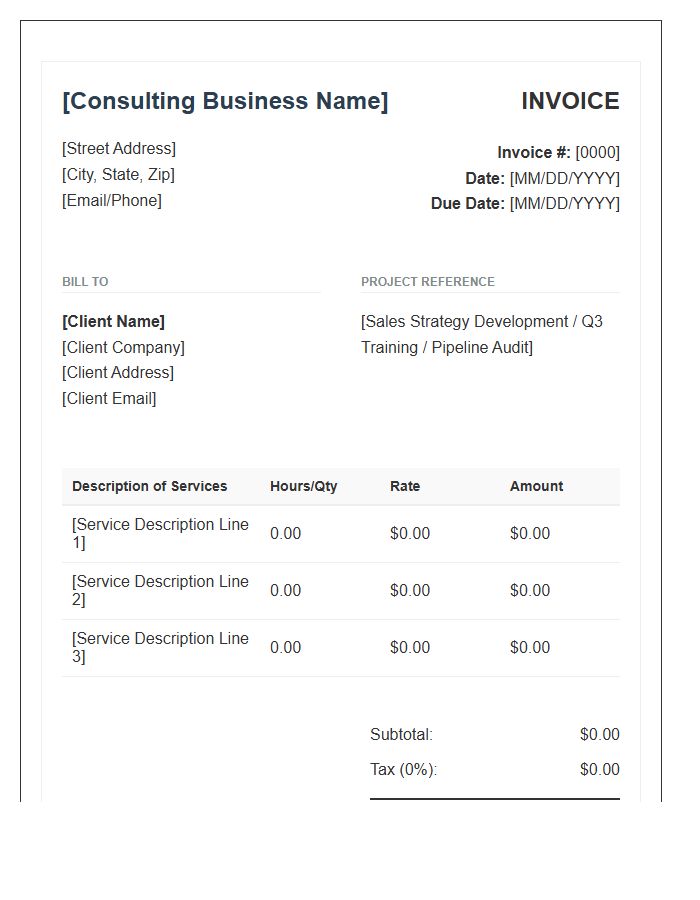Screen dimensions: 700x900
Task: Click the Subtotal $0.00 value
Action: coord(600,735)
